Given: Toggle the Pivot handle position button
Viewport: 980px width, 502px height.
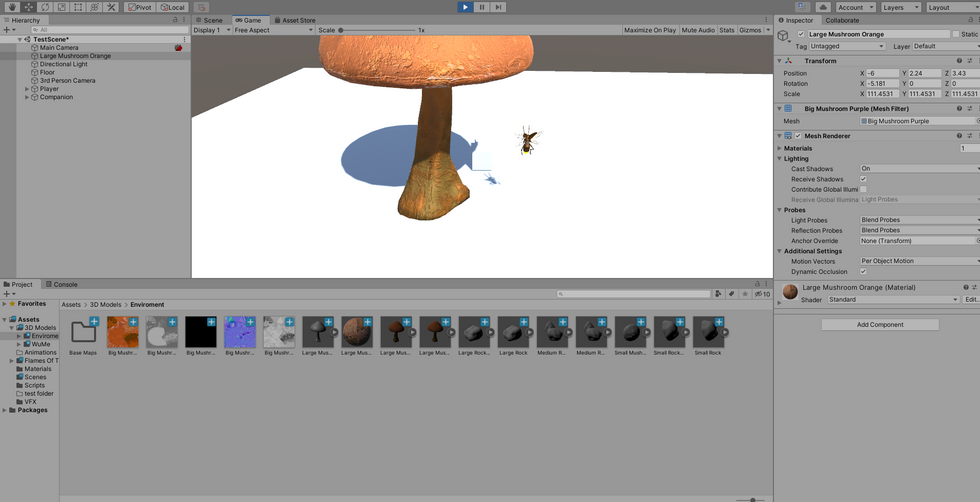Looking at the screenshot, I should pyautogui.click(x=139, y=7).
